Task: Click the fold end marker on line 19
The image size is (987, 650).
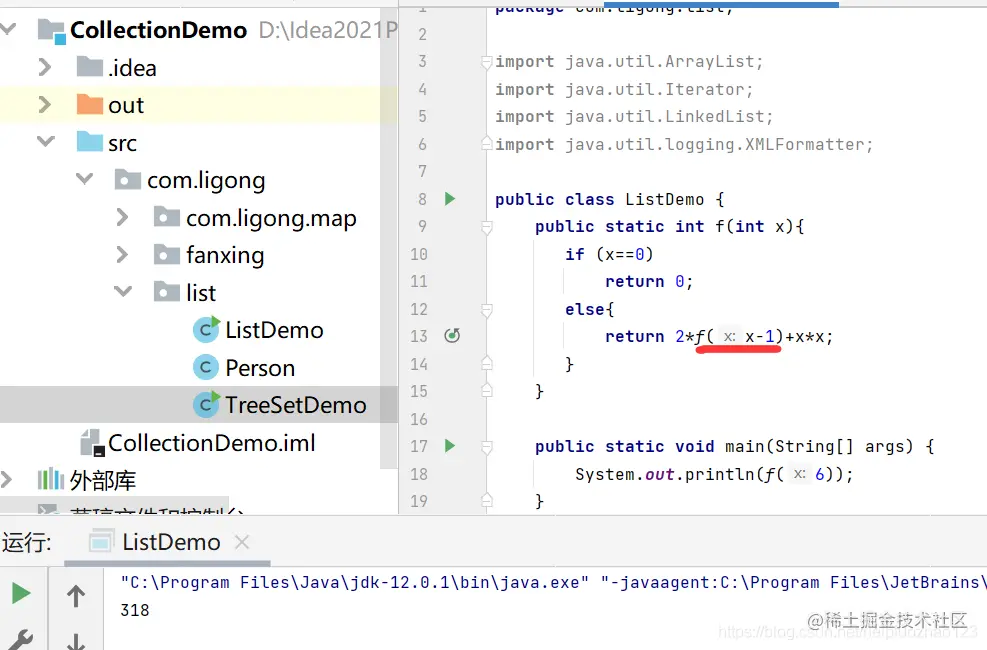Action: pos(487,501)
